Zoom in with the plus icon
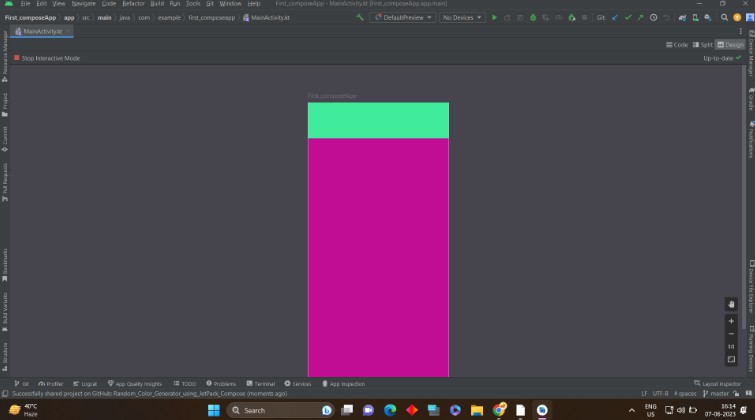Image resolution: width=755 pixels, height=420 pixels. click(x=731, y=321)
